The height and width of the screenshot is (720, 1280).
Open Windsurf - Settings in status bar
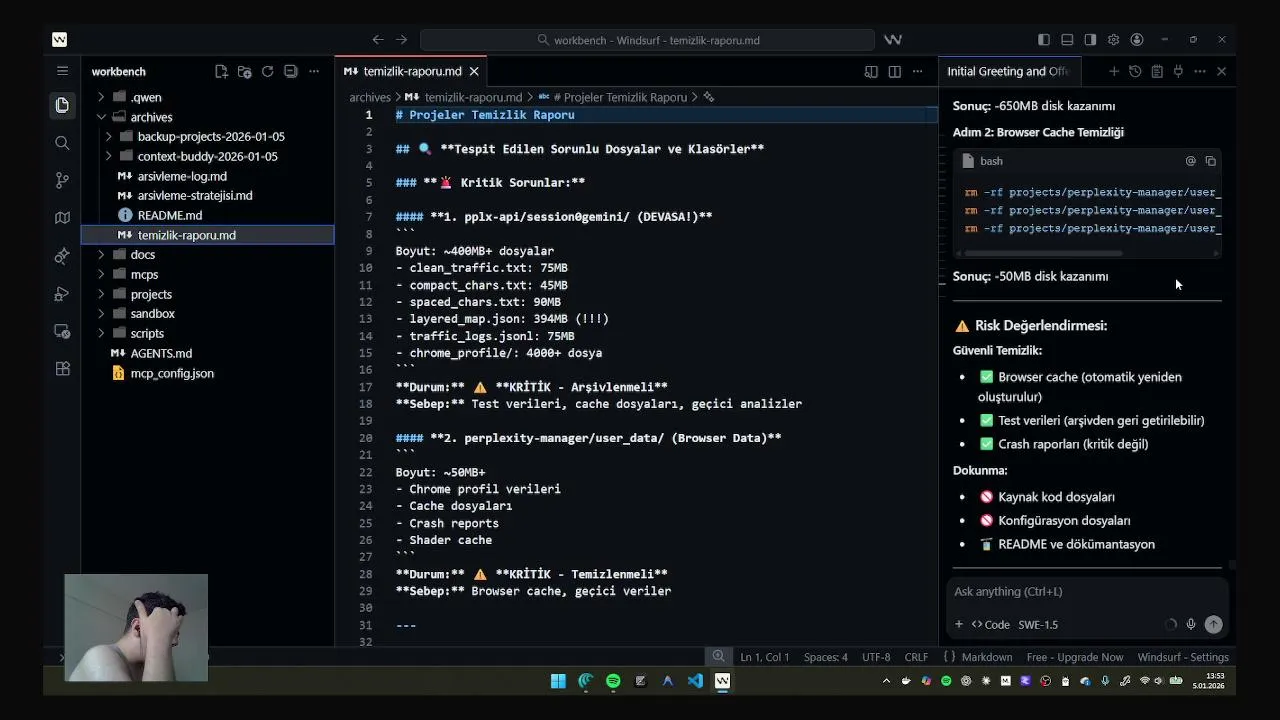[x=1183, y=657]
